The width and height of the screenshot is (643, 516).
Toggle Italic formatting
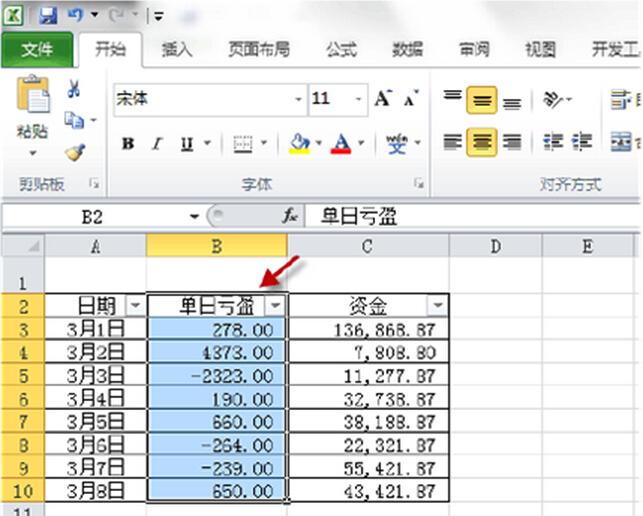pyautogui.click(x=156, y=144)
